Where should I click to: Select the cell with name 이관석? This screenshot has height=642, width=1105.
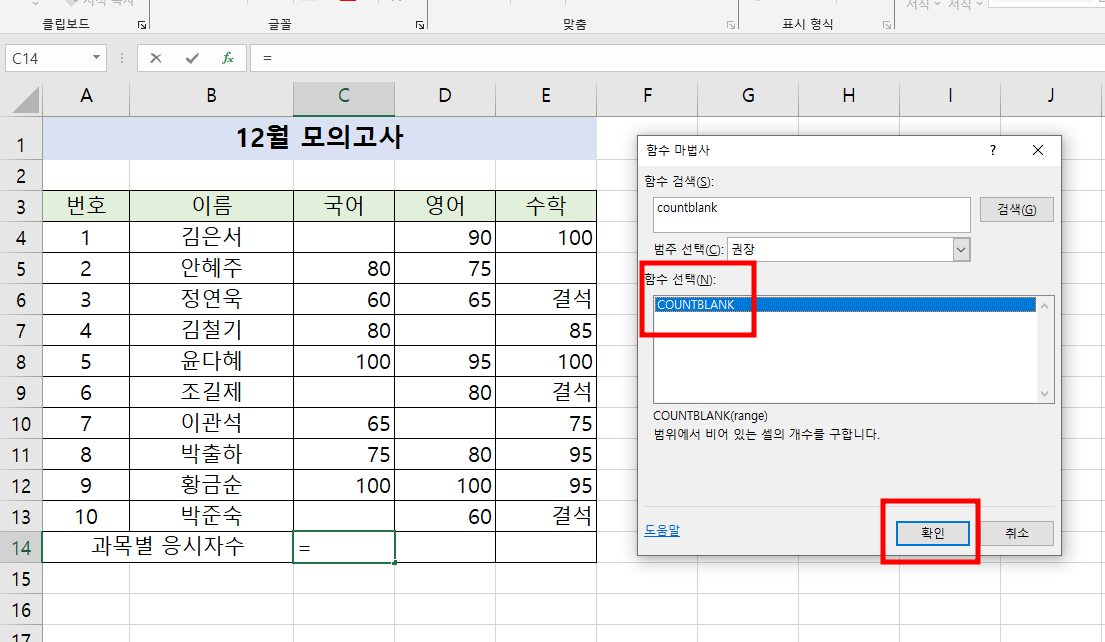point(211,424)
